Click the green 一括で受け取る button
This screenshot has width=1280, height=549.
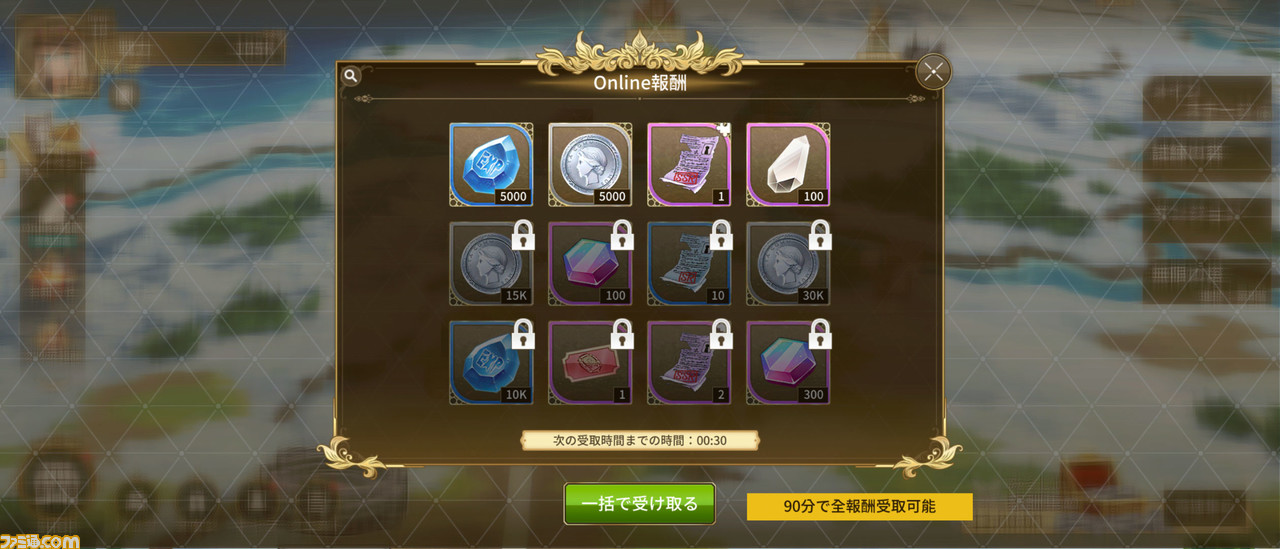[x=640, y=504]
